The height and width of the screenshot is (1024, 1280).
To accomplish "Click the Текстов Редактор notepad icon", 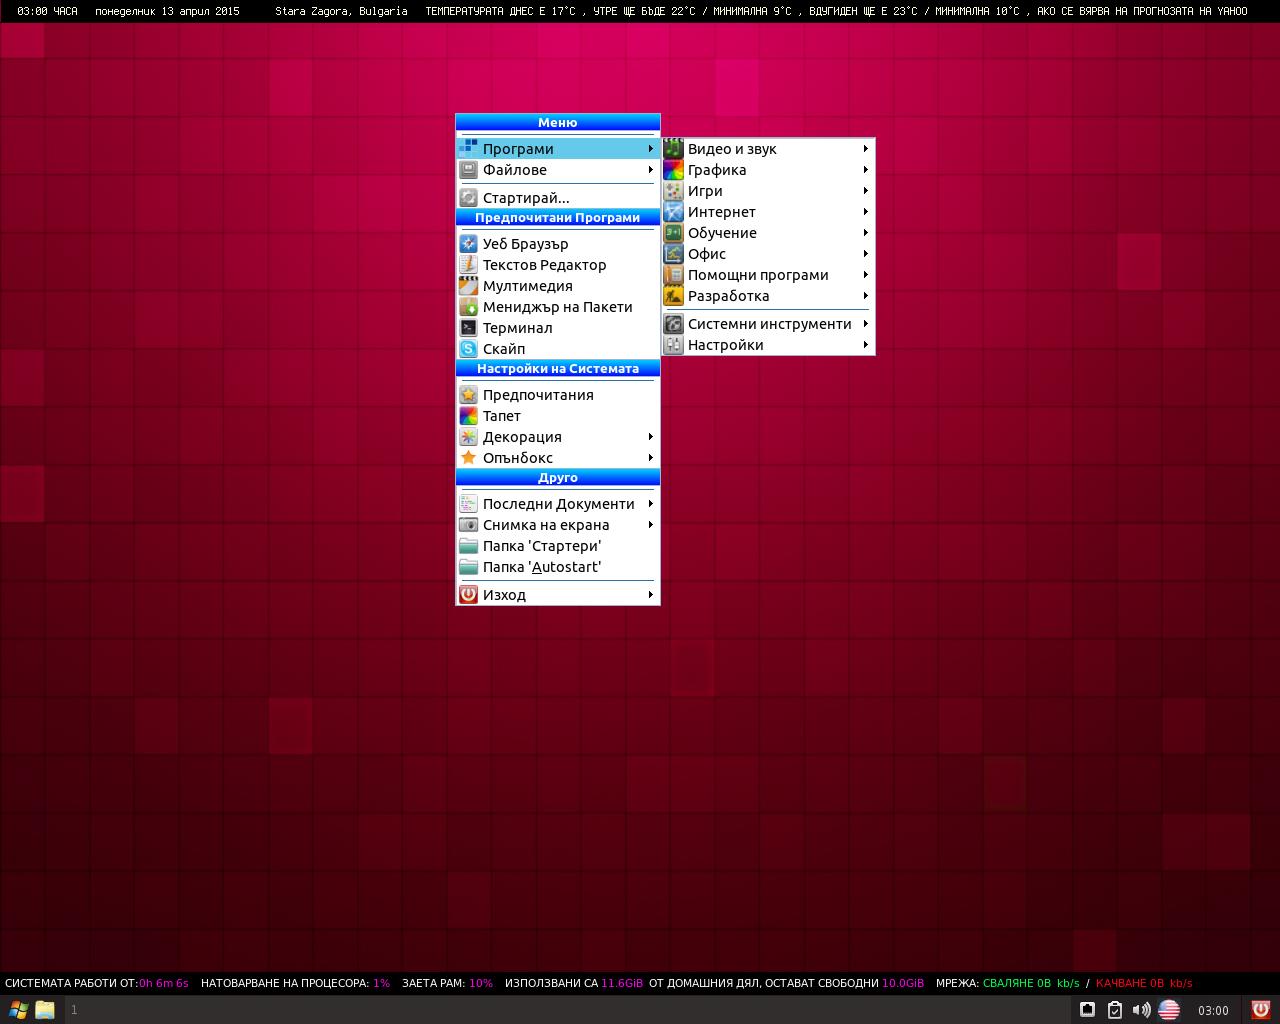I will point(468,265).
